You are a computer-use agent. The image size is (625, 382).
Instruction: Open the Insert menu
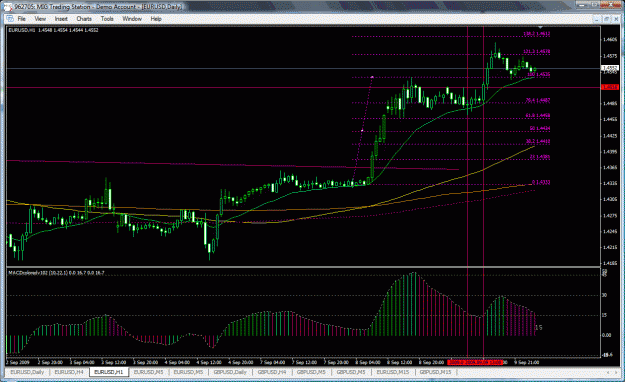click(x=61, y=19)
